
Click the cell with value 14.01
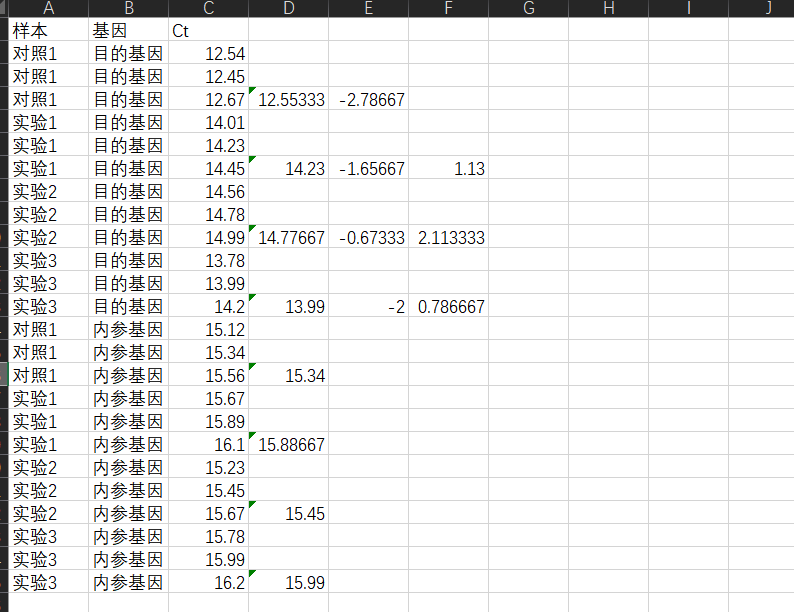tap(208, 123)
